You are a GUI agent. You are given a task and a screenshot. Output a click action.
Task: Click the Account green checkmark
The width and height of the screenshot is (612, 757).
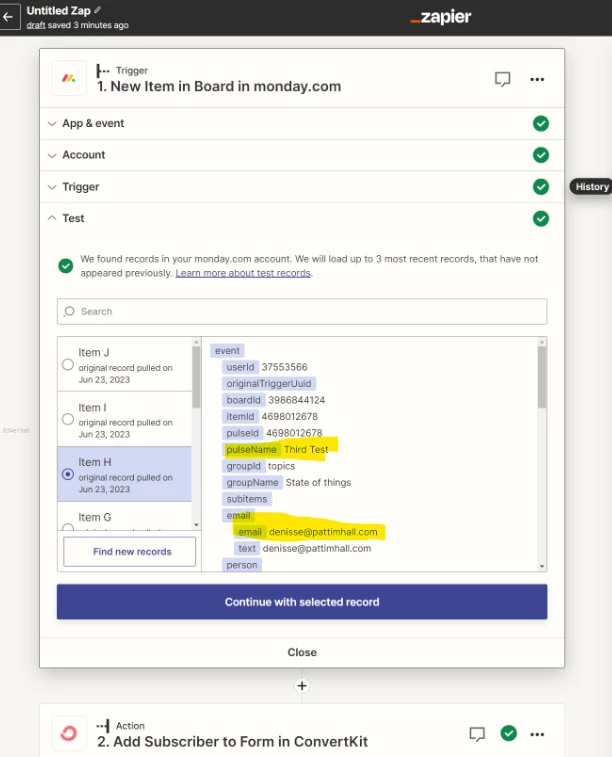pos(541,155)
